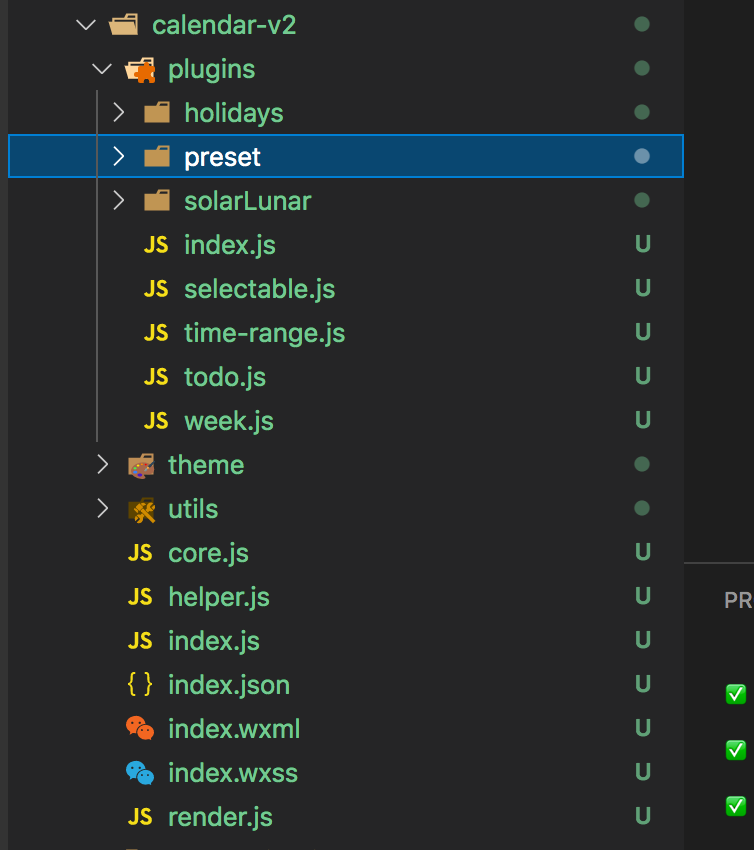Click the utils folder's tools icon
Screen dimensions: 754x850
pos(141,508)
